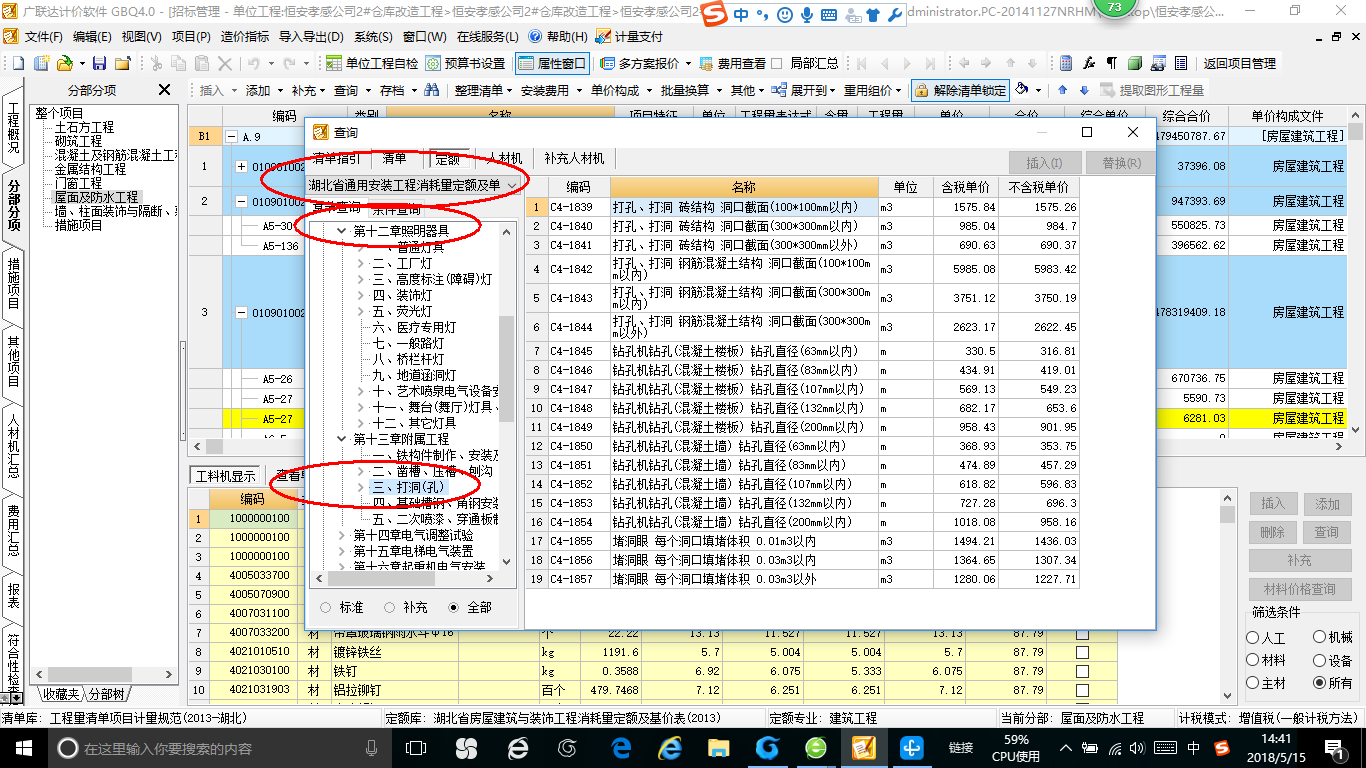Screen dimensions: 1366x768
Task: Click the Sogou S icon in system tray
Action: (1222, 748)
